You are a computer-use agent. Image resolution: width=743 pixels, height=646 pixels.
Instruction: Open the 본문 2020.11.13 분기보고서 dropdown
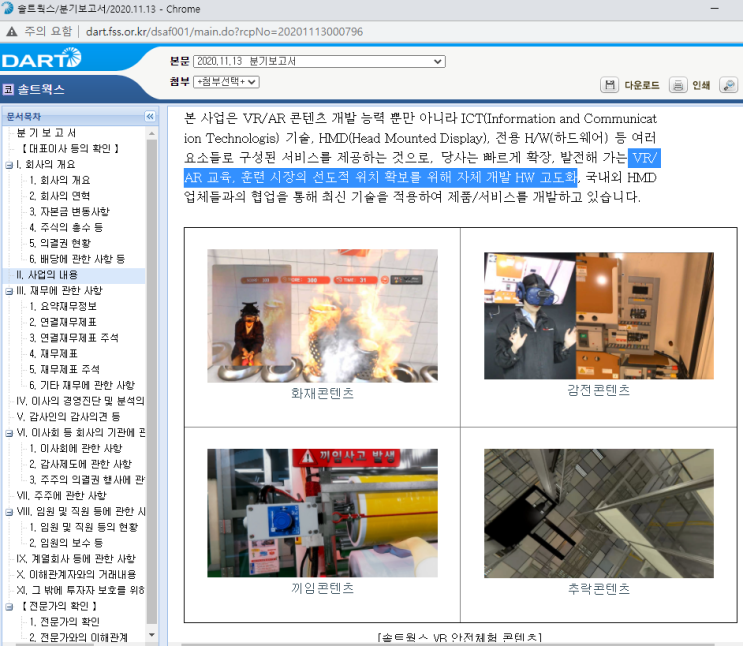pos(319,61)
